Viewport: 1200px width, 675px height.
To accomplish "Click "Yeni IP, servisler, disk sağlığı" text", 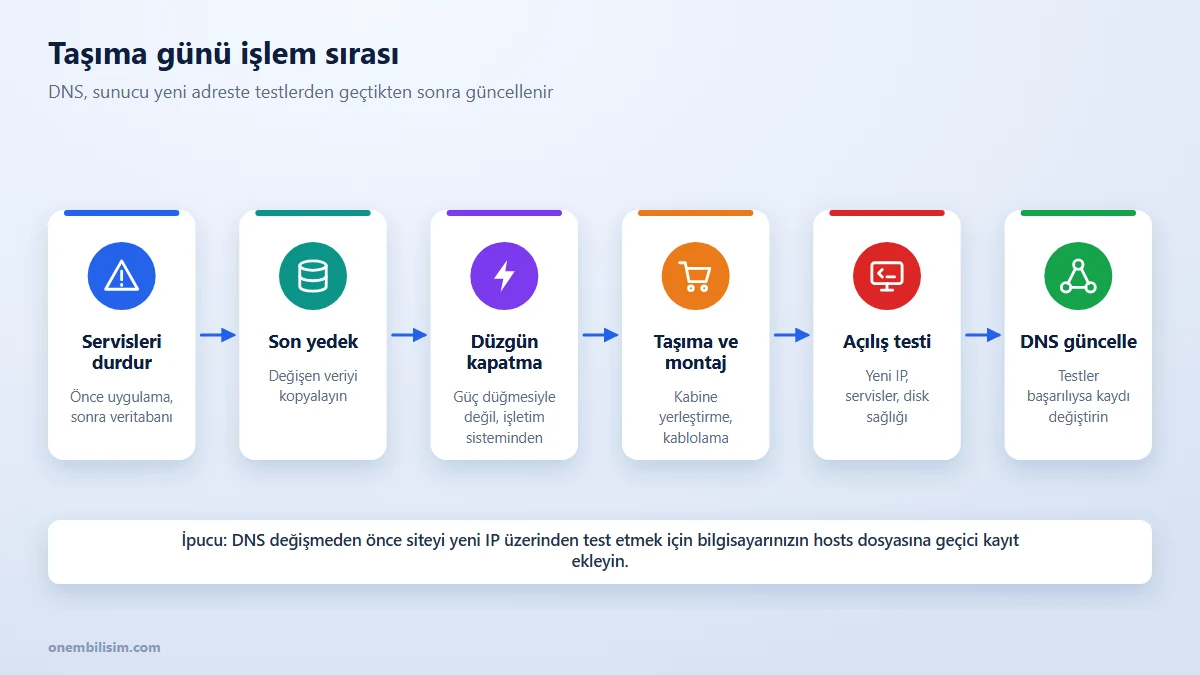I will pos(887,396).
